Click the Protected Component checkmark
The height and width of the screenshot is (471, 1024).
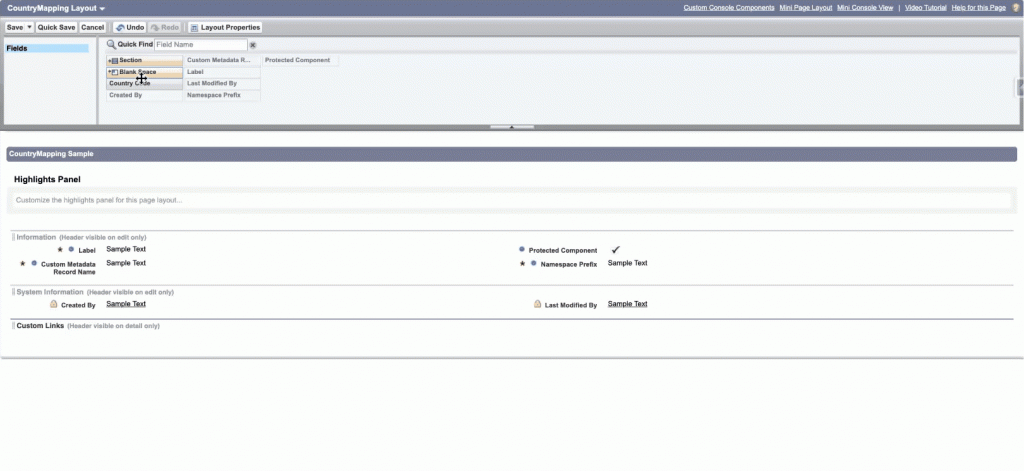[616, 249]
